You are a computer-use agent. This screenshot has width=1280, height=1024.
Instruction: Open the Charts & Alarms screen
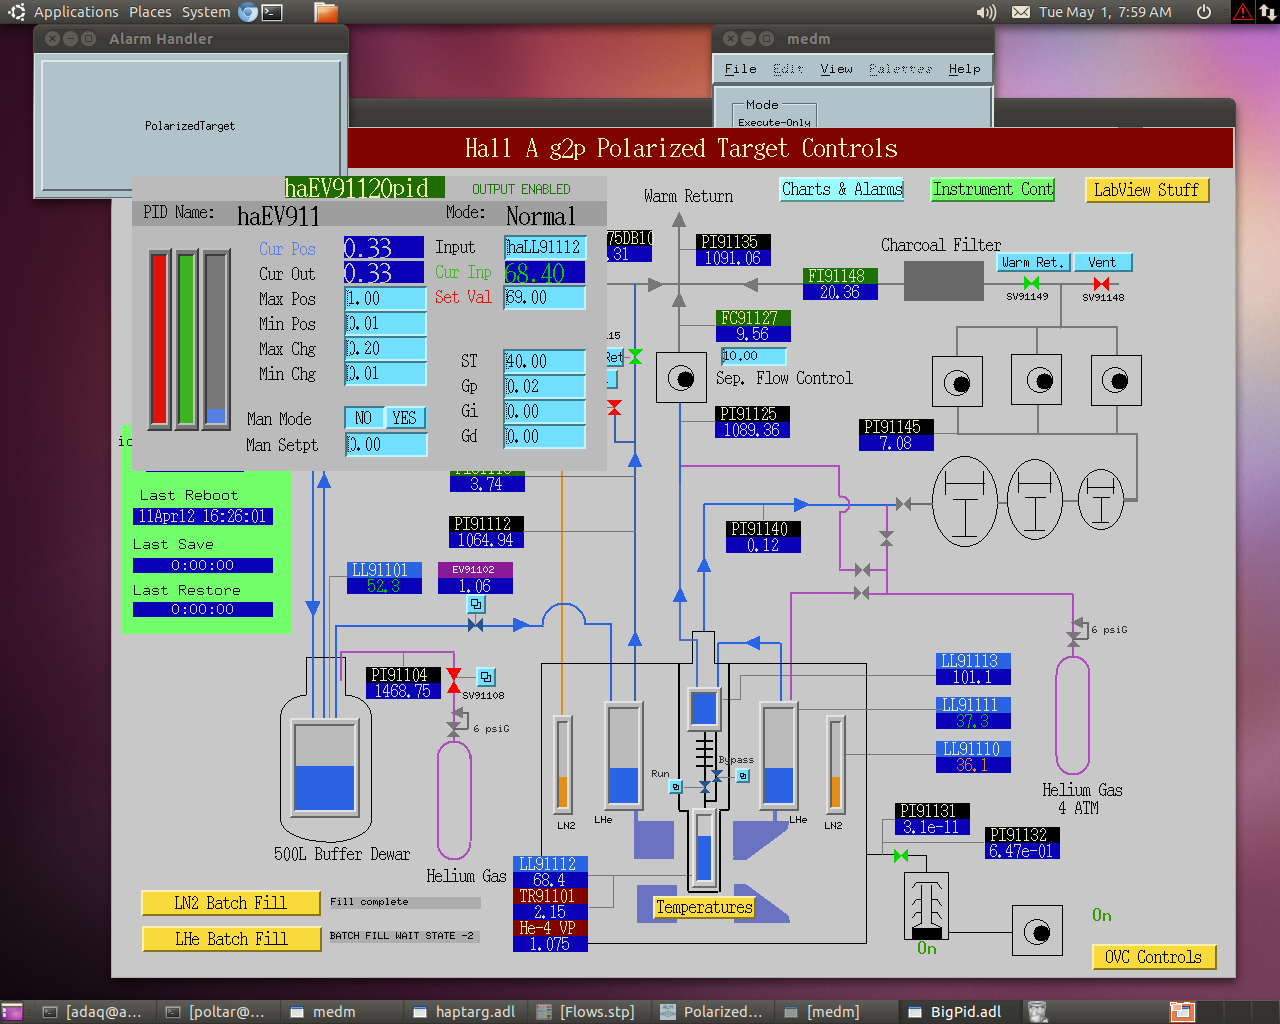842,189
